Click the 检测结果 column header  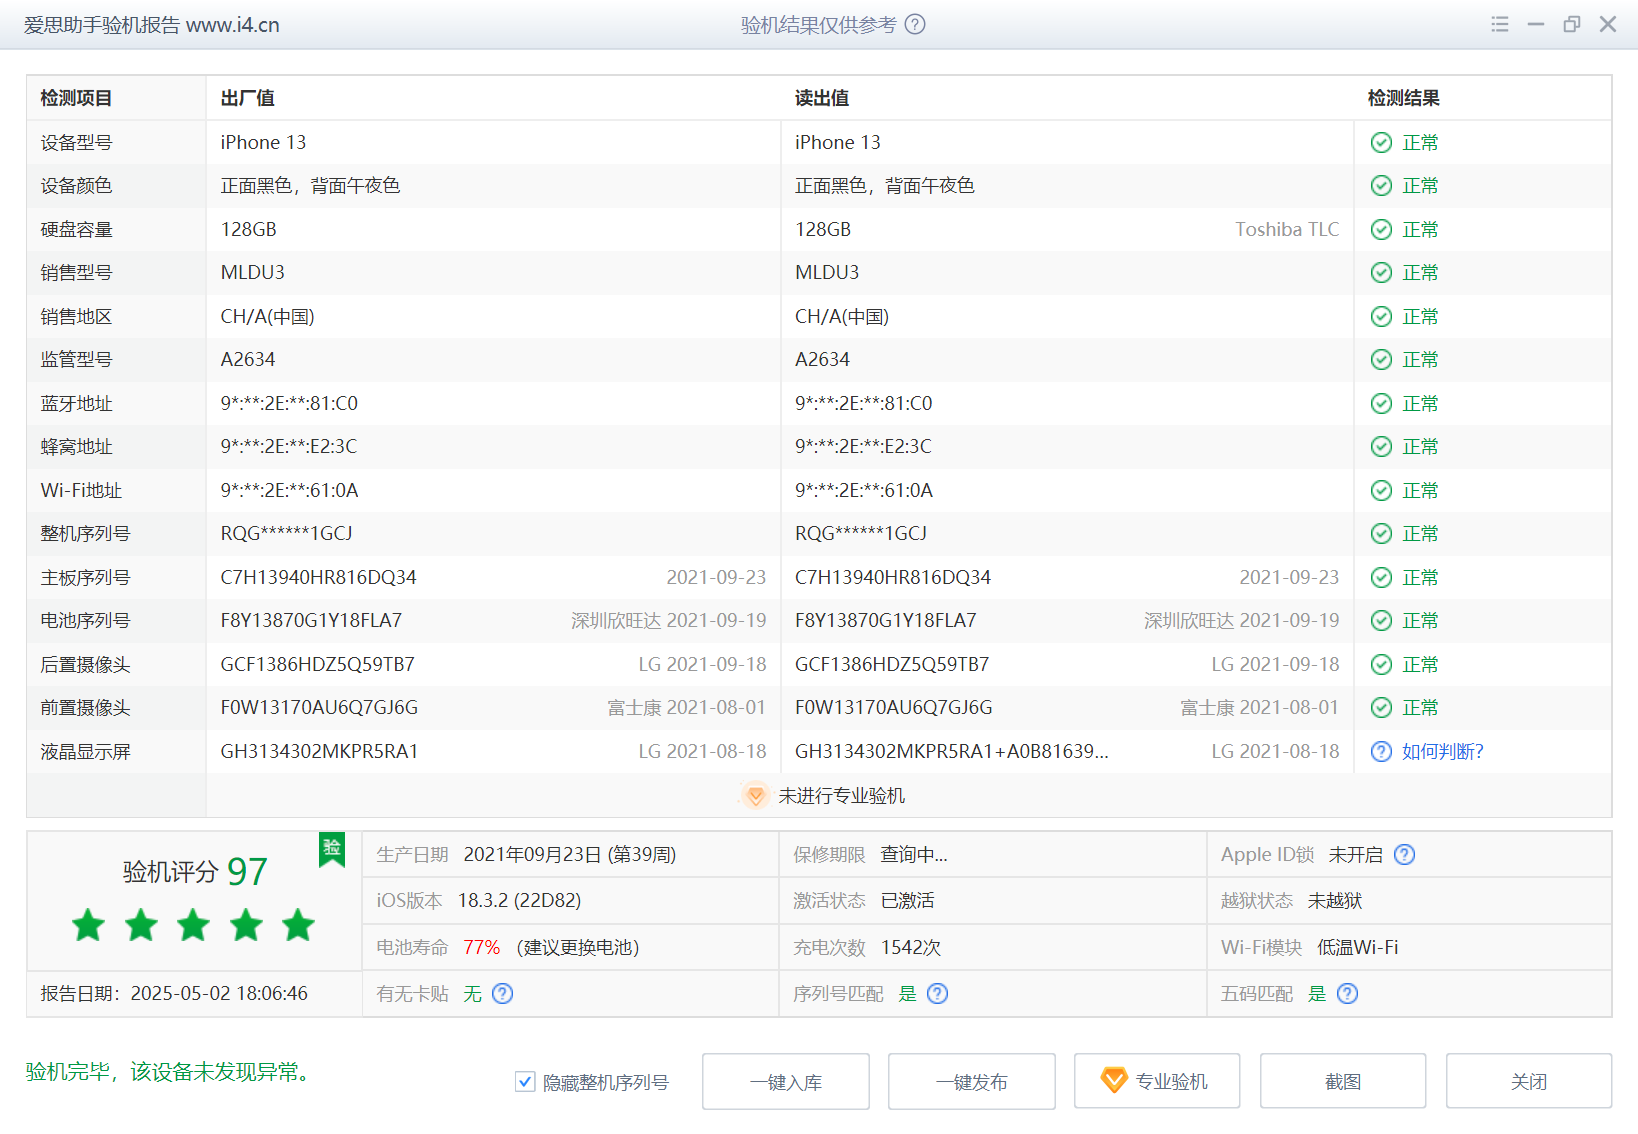1404,98
